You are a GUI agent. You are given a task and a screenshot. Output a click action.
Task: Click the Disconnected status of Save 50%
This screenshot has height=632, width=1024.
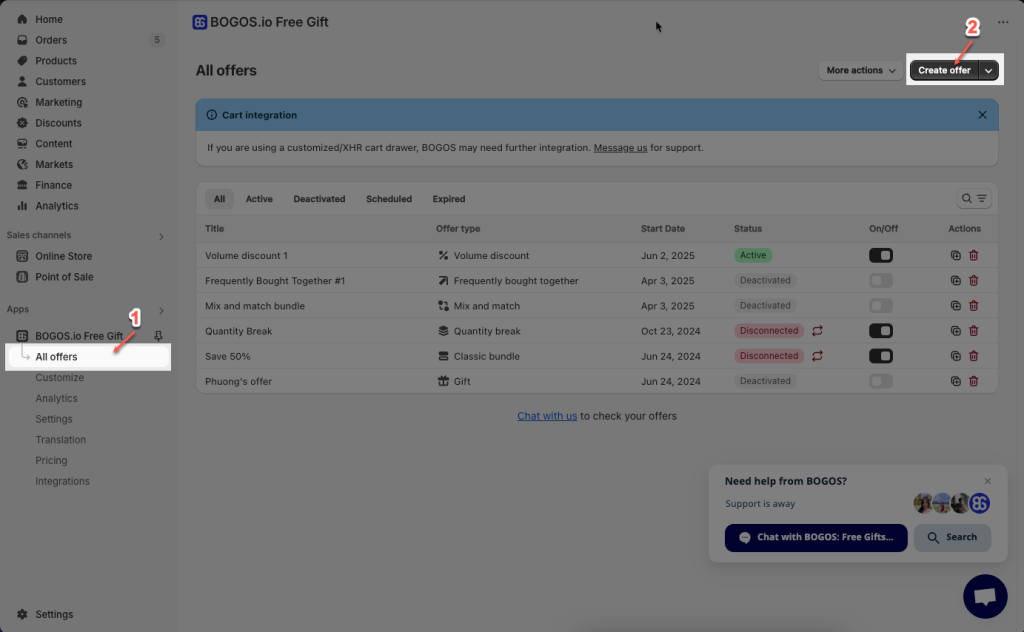coord(769,356)
